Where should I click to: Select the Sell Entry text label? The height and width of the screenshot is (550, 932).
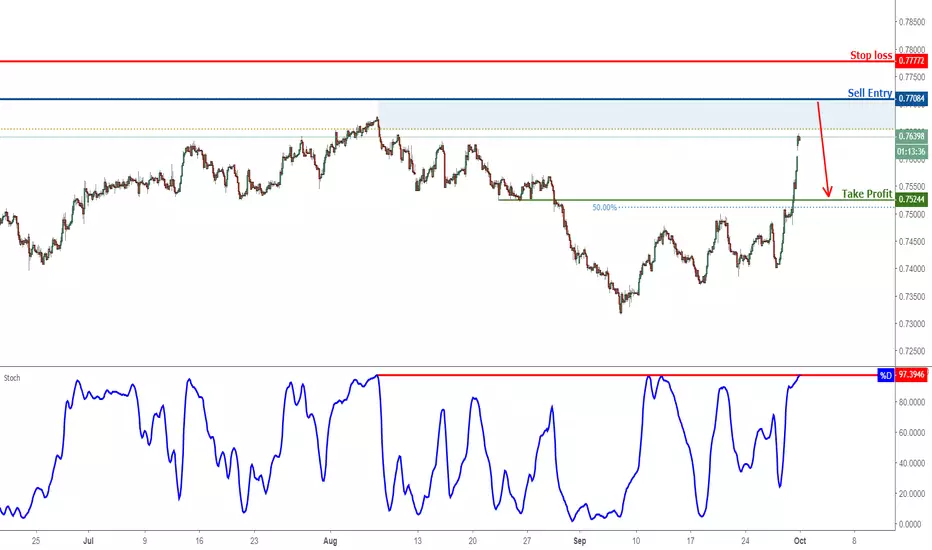coord(870,93)
